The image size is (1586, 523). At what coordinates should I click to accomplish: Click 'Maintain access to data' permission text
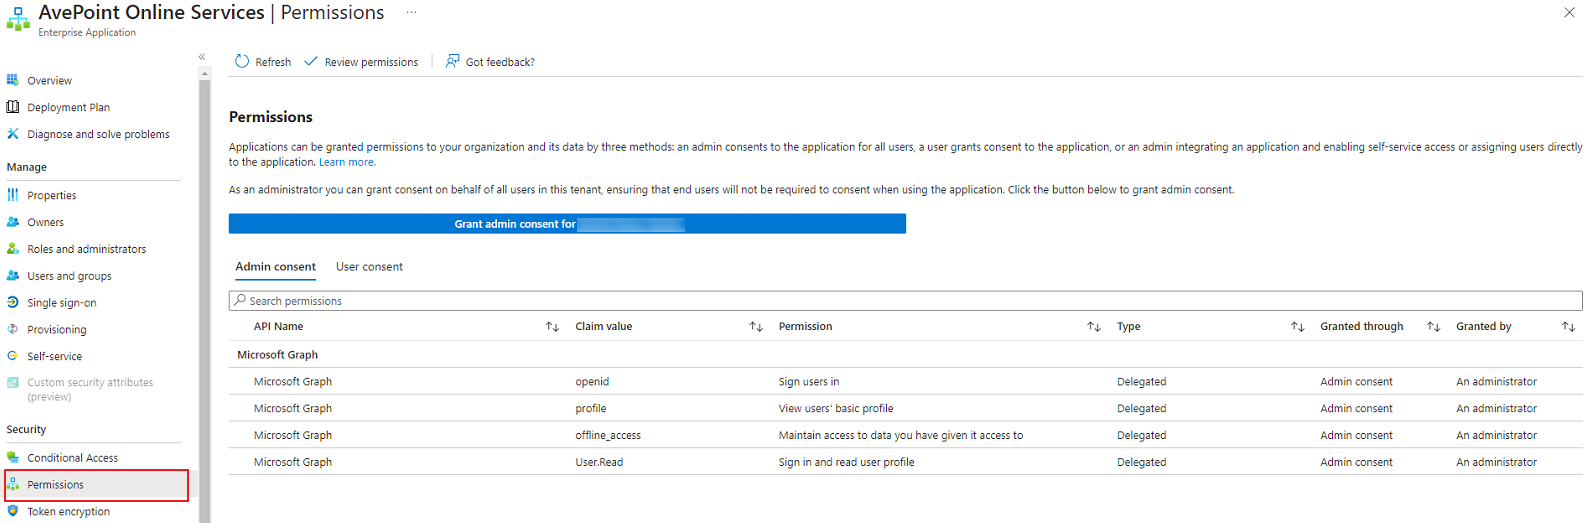coord(901,435)
